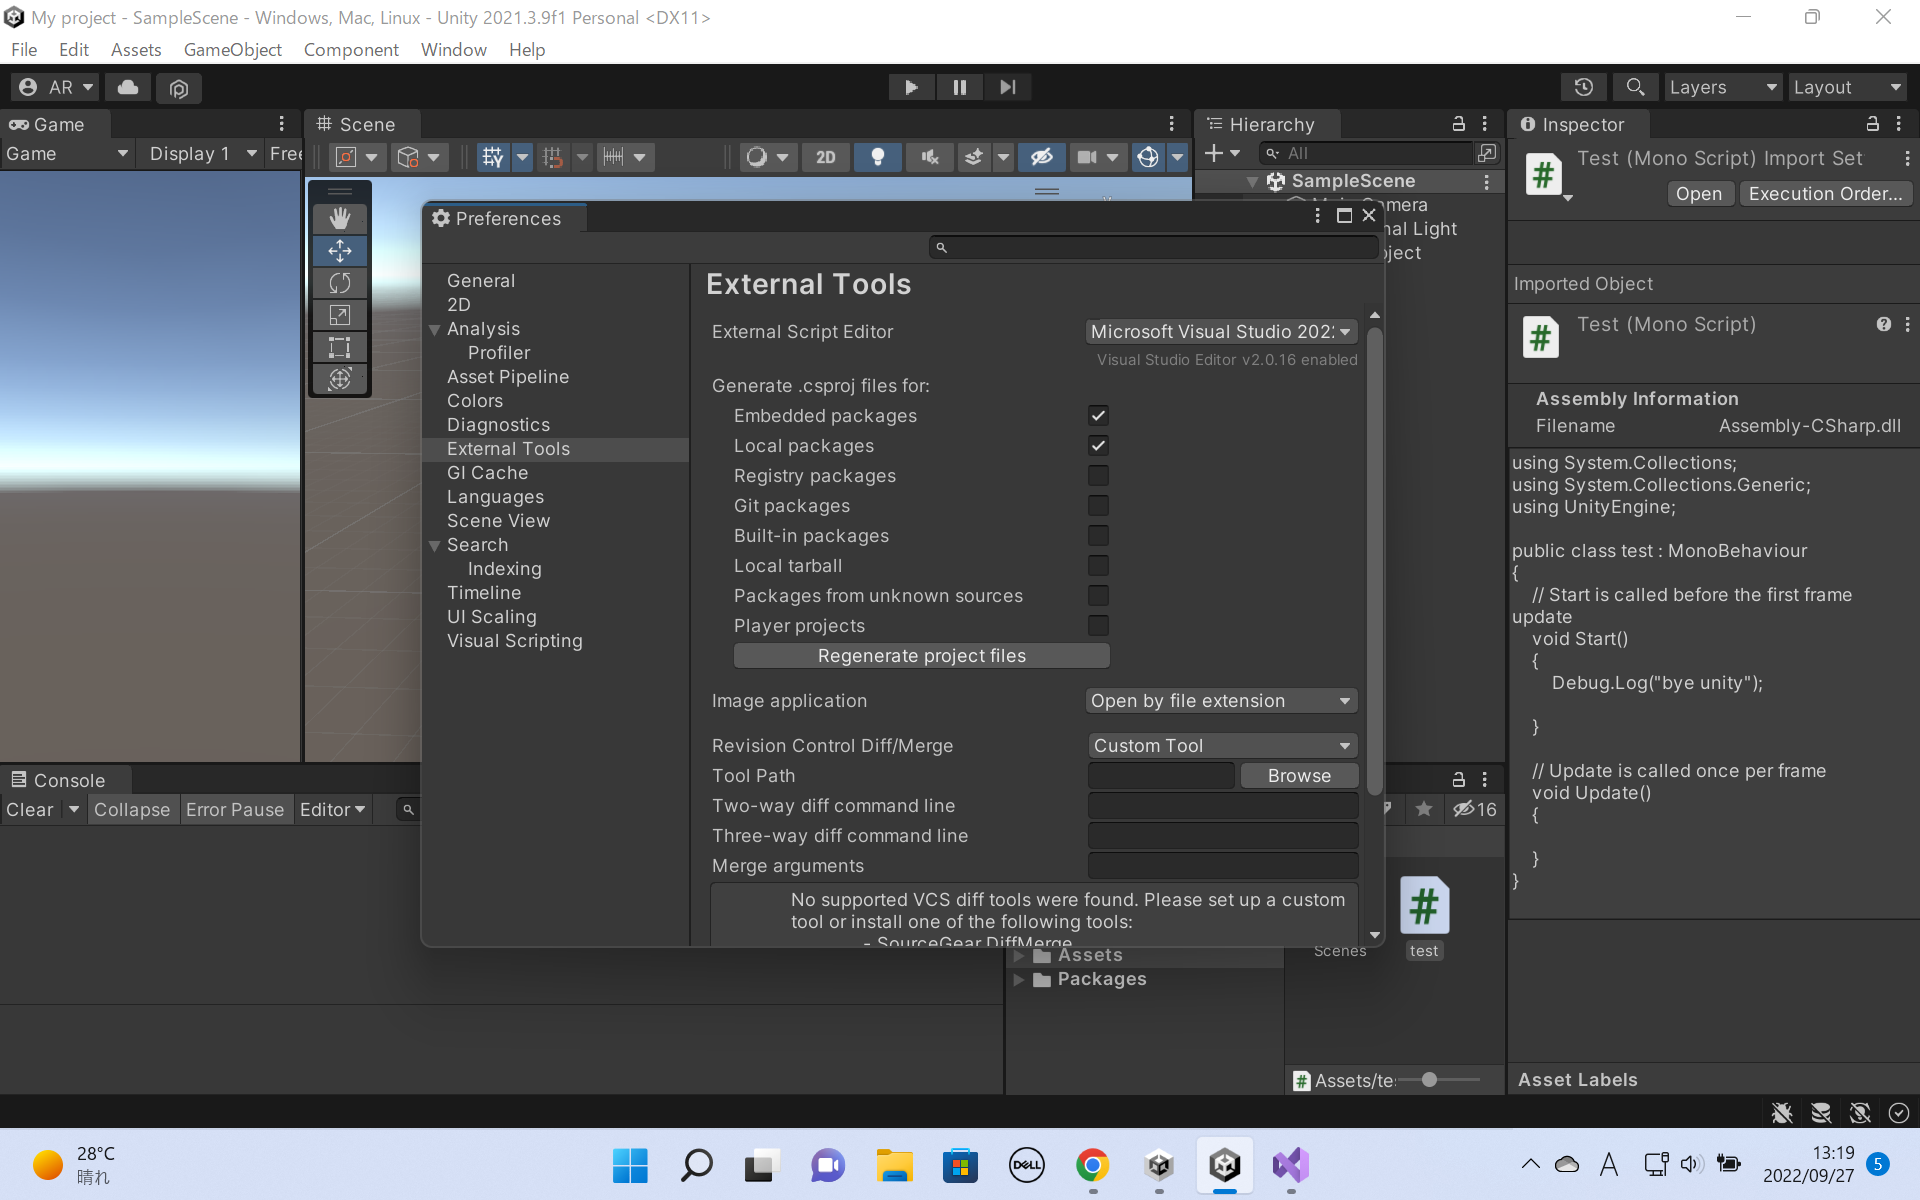Click the favorites star icon in Project panel
The image size is (1920, 1200).
pyautogui.click(x=1424, y=809)
